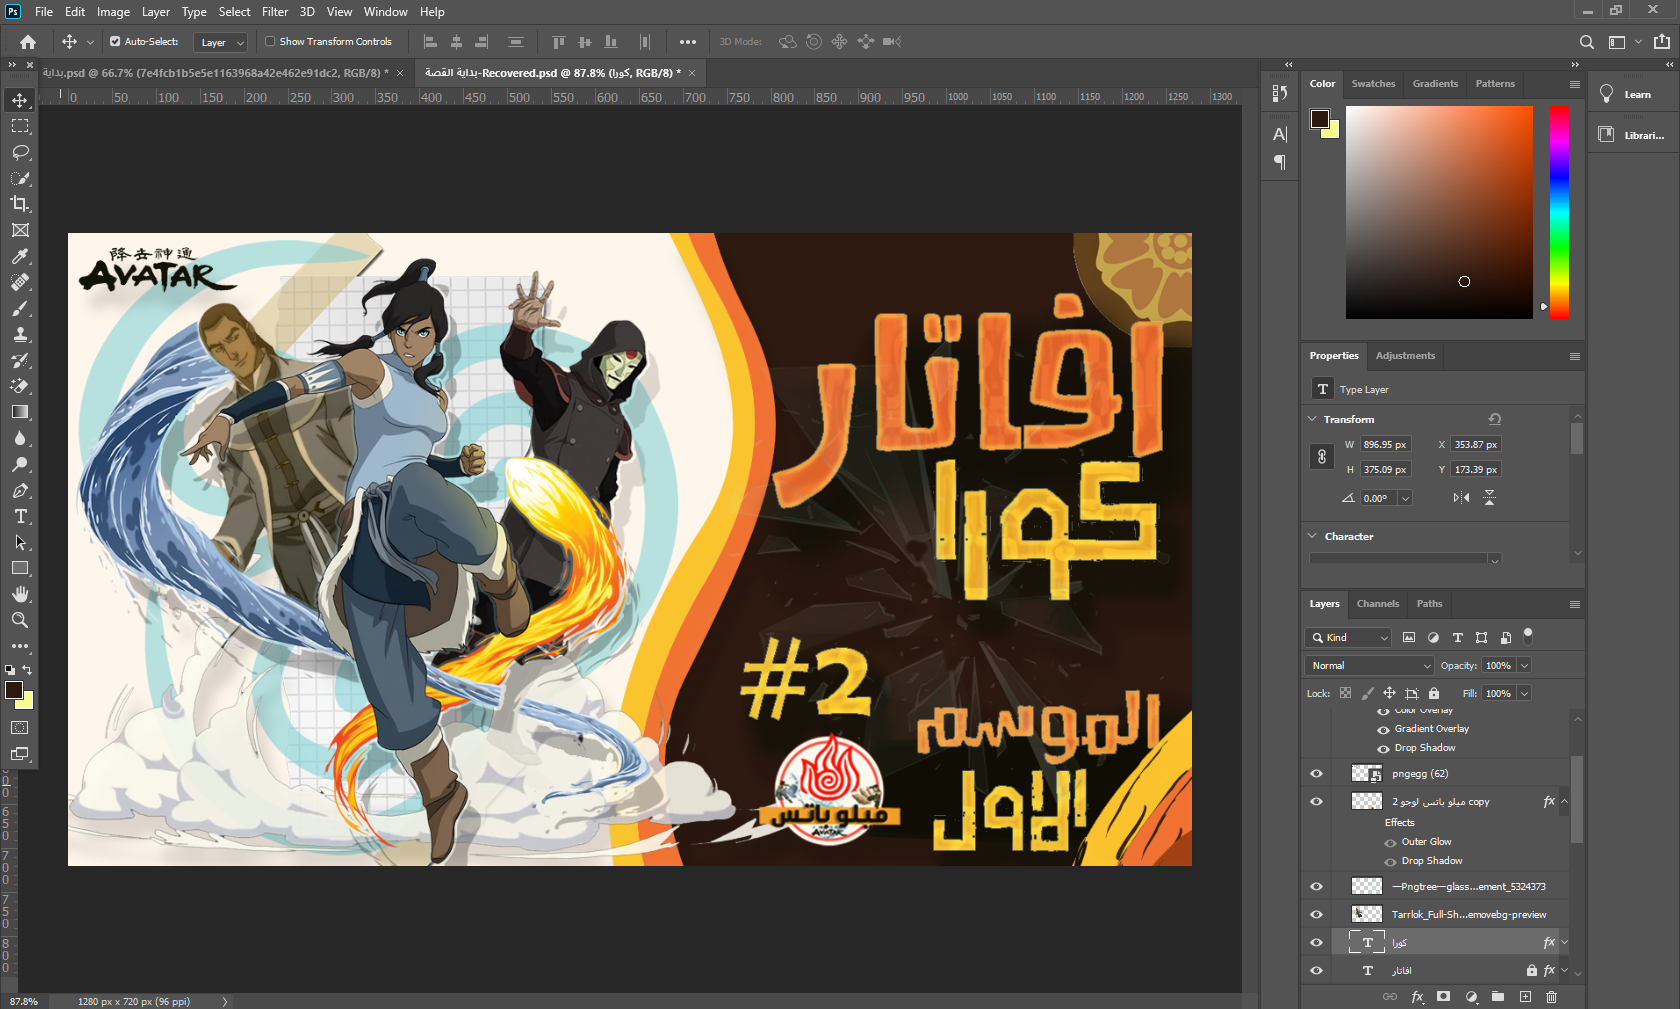Hide the Gradient Overlay effect

1384,730
